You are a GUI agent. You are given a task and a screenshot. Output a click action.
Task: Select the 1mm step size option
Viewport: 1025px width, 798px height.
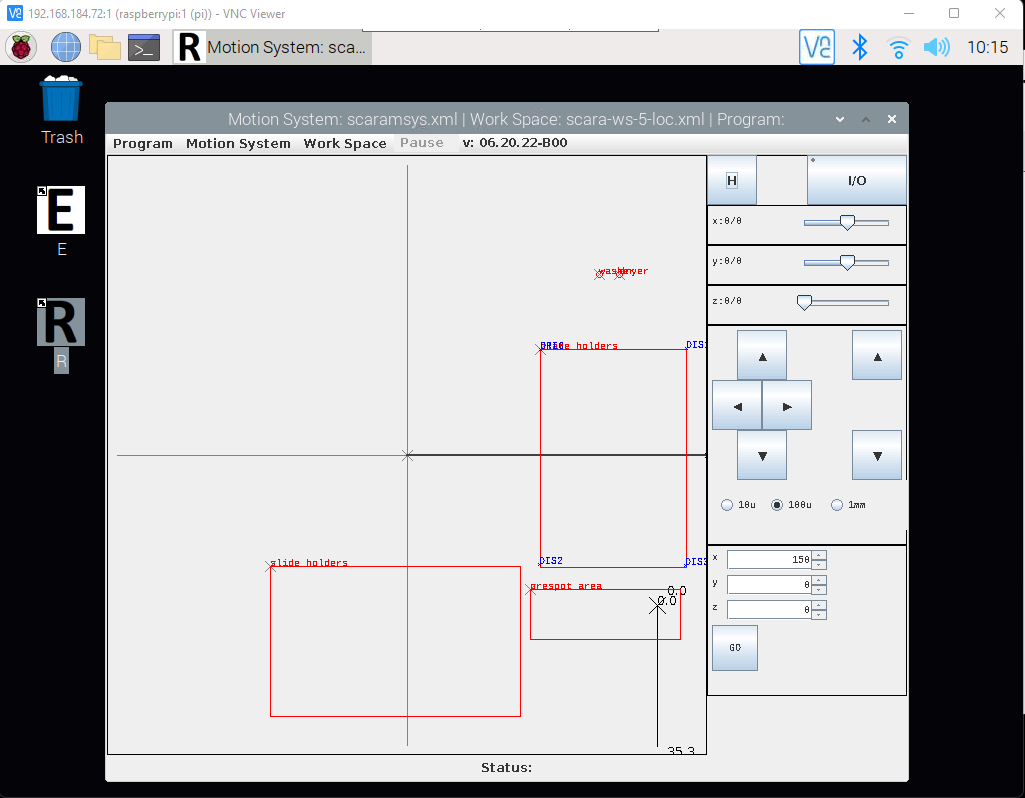point(837,505)
